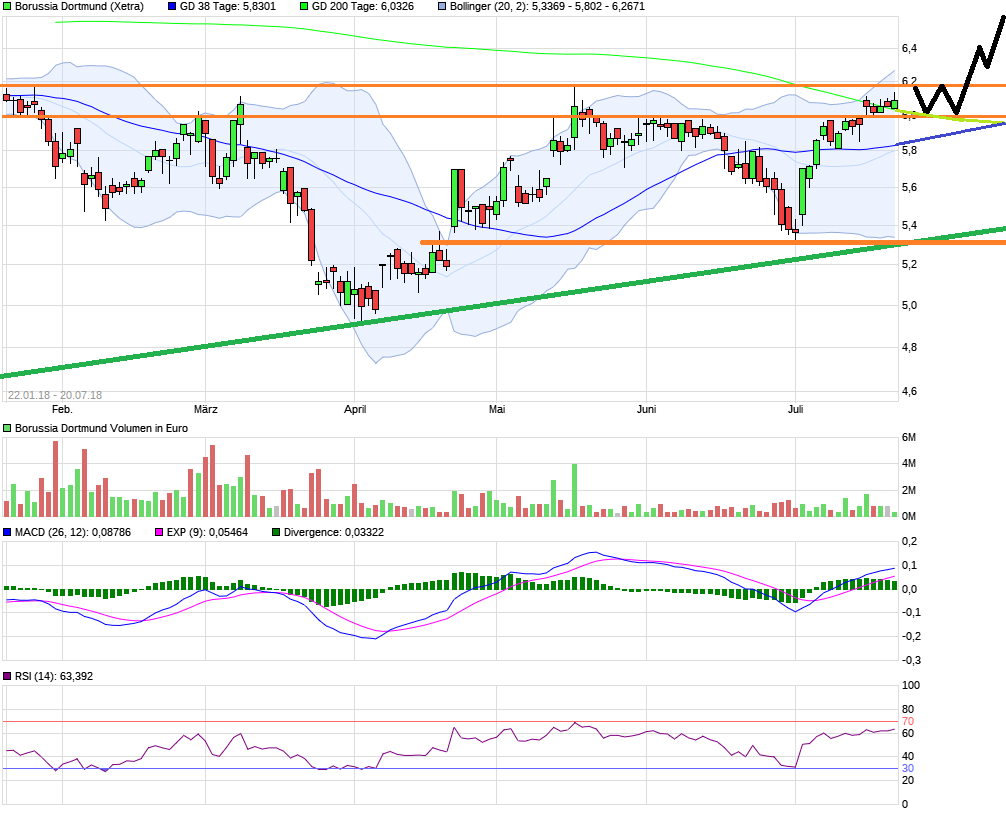Click the Borussia Dortmund (Xetra) legend swatch
Image resolution: width=1006 pixels, height=814 pixels.
click(8, 6)
